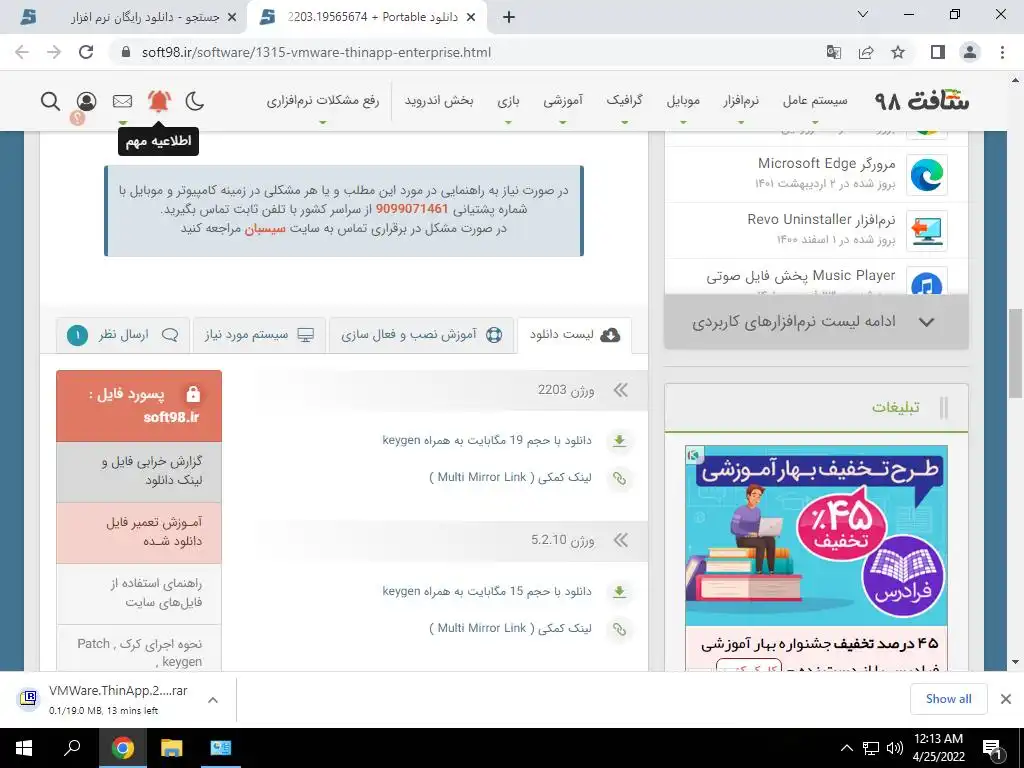Click download icon for version 2203

coord(619,441)
